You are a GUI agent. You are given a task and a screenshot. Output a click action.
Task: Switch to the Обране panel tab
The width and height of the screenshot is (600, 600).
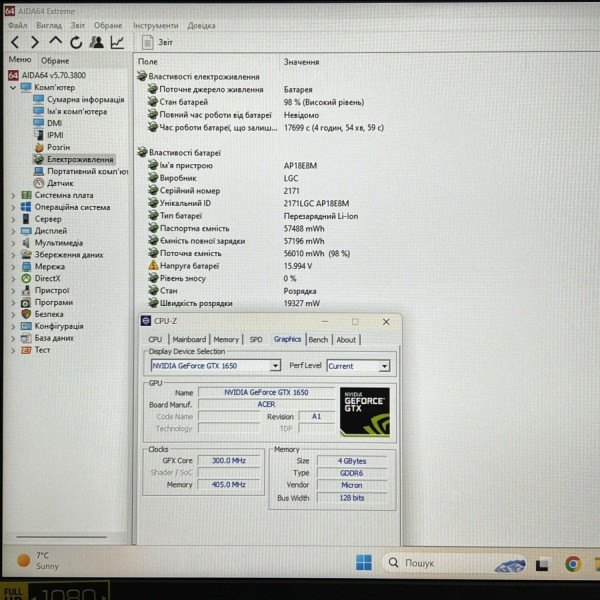coord(55,60)
